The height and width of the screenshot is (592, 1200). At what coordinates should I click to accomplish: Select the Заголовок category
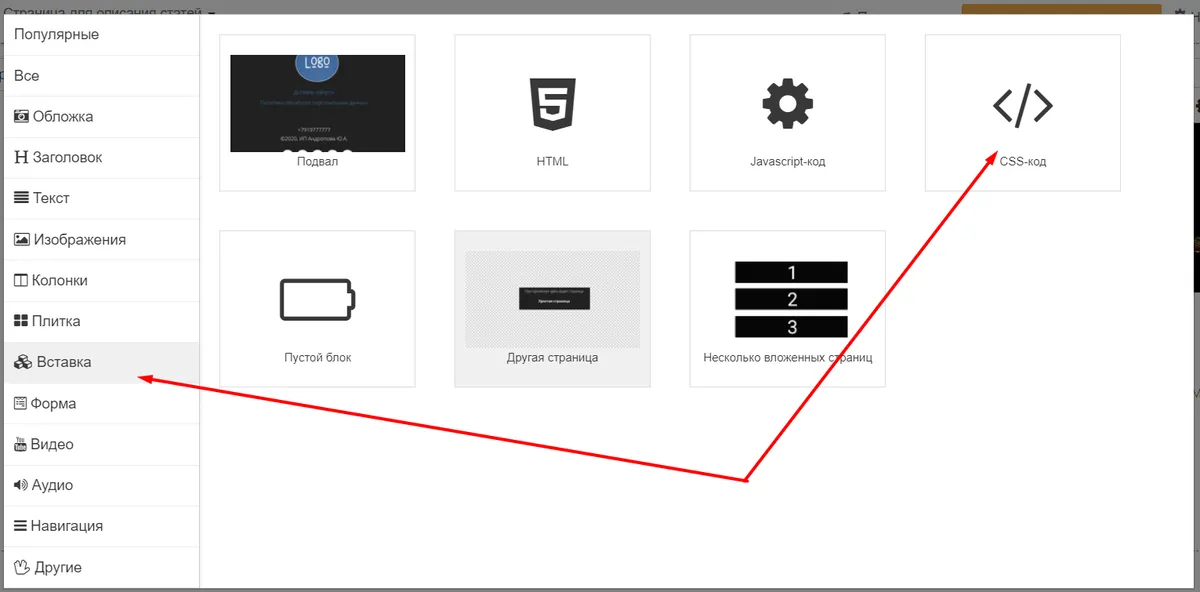pyautogui.click(x=100, y=158)
